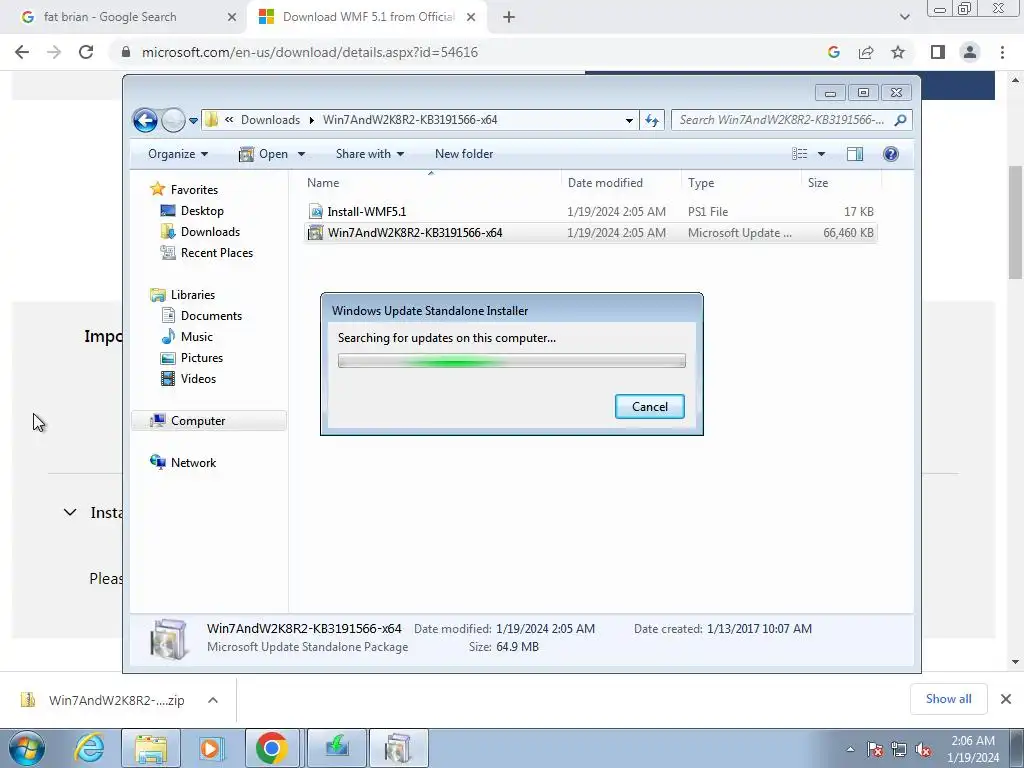Screen dimensions: 1024x768
Task: Open a new Chrome tab
Action: click(509, 17)
